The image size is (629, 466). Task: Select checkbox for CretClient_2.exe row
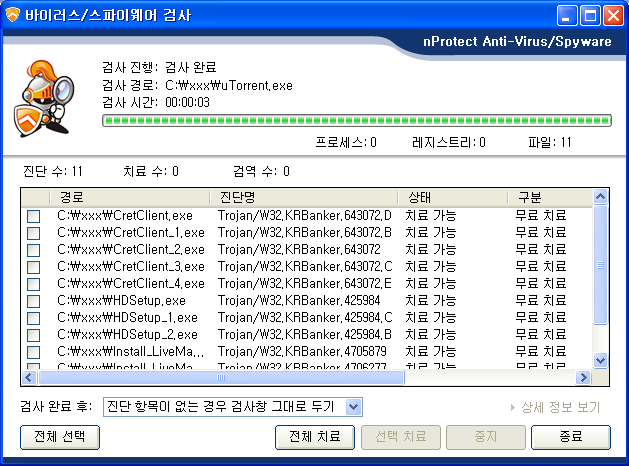34,250
